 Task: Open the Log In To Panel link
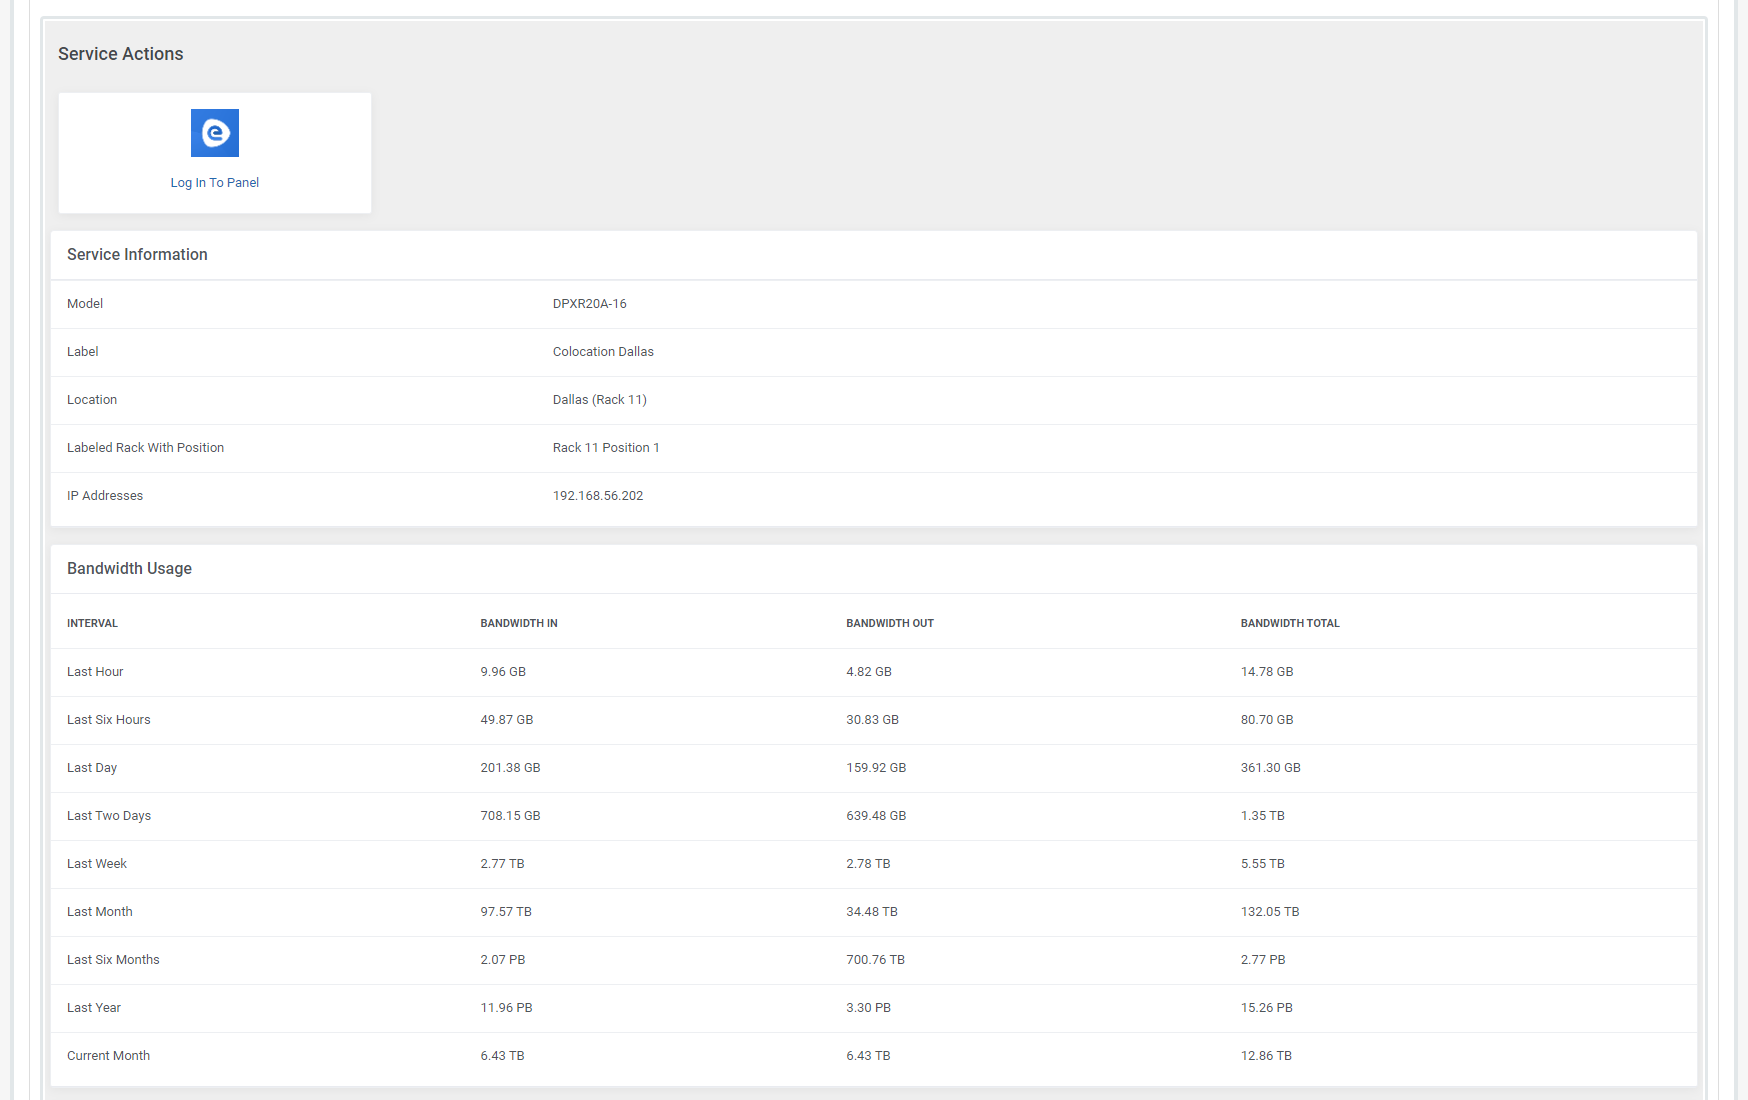point(215,183)
